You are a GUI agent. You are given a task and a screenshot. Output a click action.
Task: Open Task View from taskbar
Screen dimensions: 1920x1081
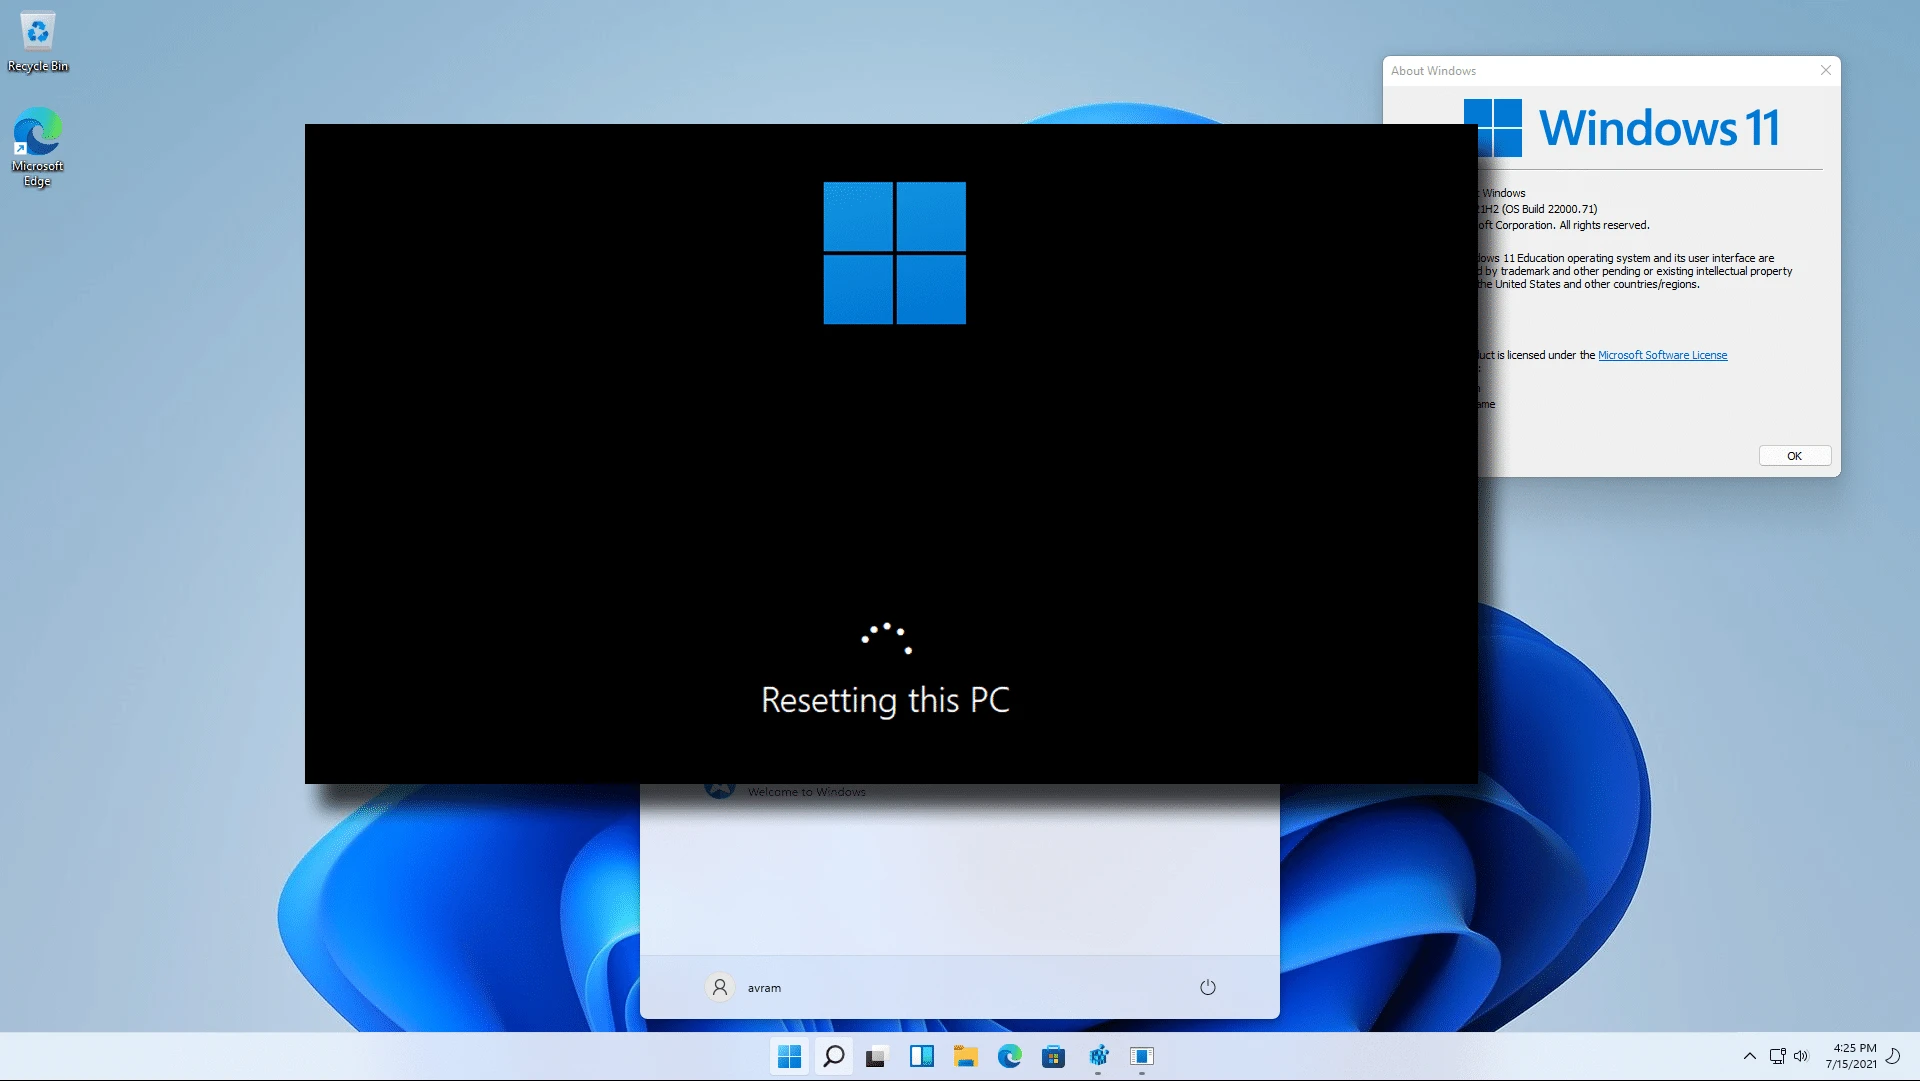click(x=877, y=1056)
